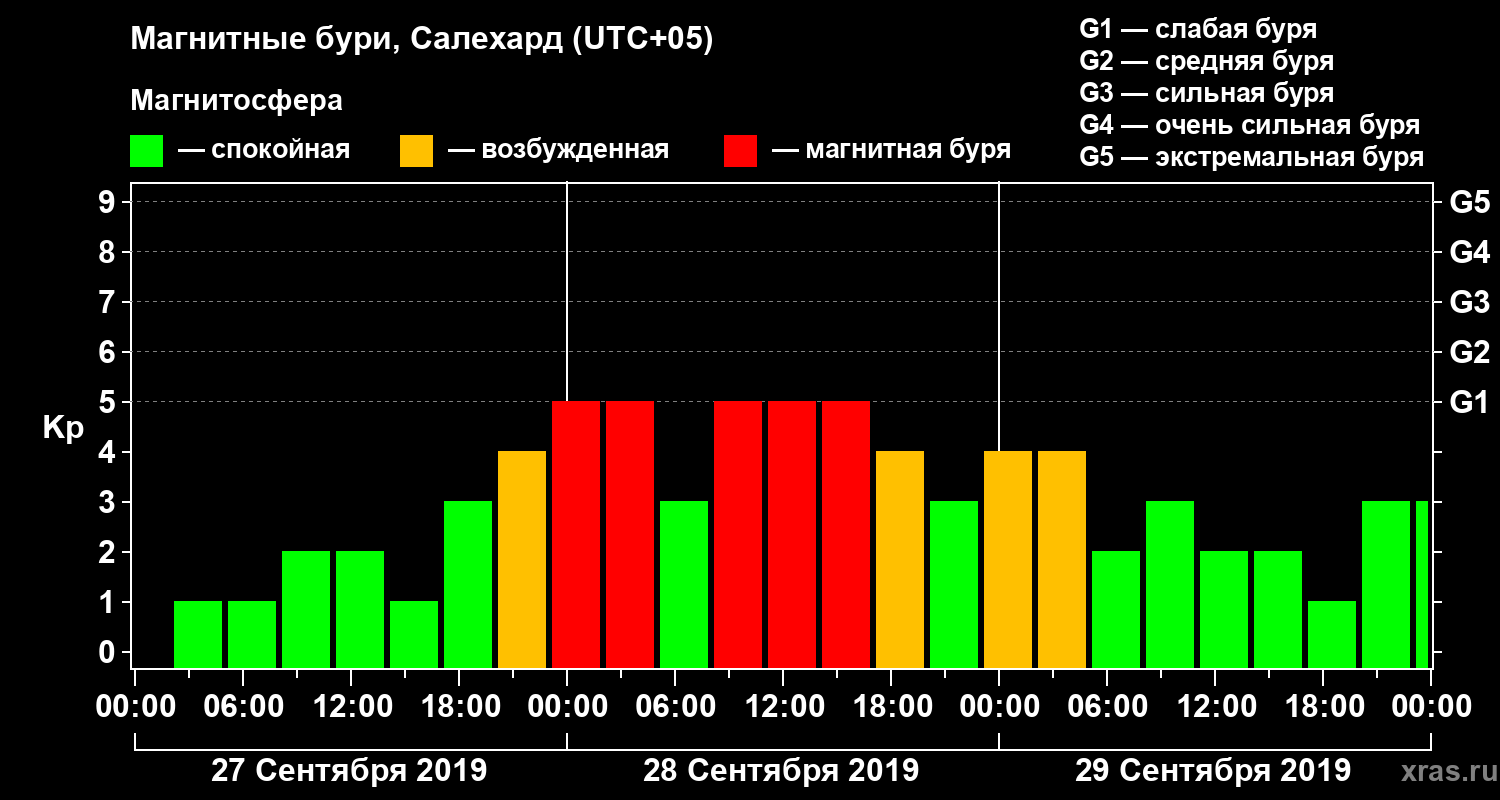This screenshot has height=800, width=1500.
Task: Click the '28 Сентября 2019' date label
Action: (781, 771)
